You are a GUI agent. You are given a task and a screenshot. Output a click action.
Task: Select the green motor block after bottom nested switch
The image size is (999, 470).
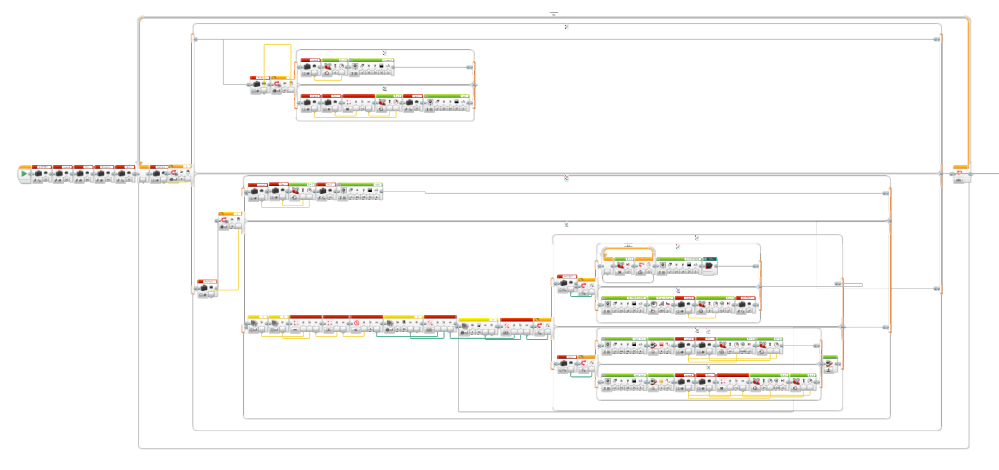[x=829, y=365]
